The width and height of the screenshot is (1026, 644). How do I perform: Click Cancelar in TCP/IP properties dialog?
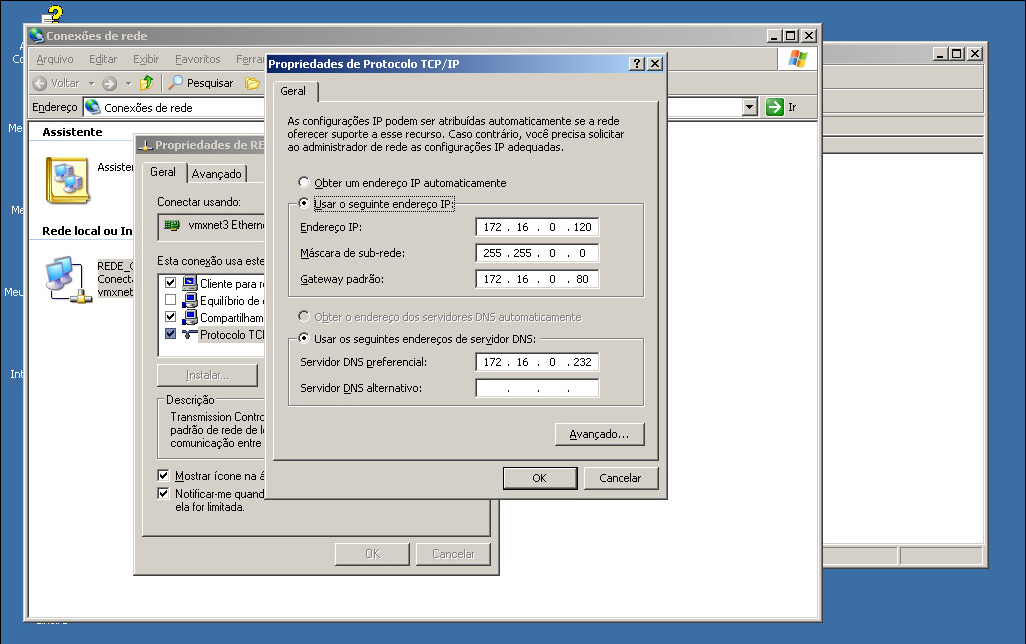coord(620,478)
